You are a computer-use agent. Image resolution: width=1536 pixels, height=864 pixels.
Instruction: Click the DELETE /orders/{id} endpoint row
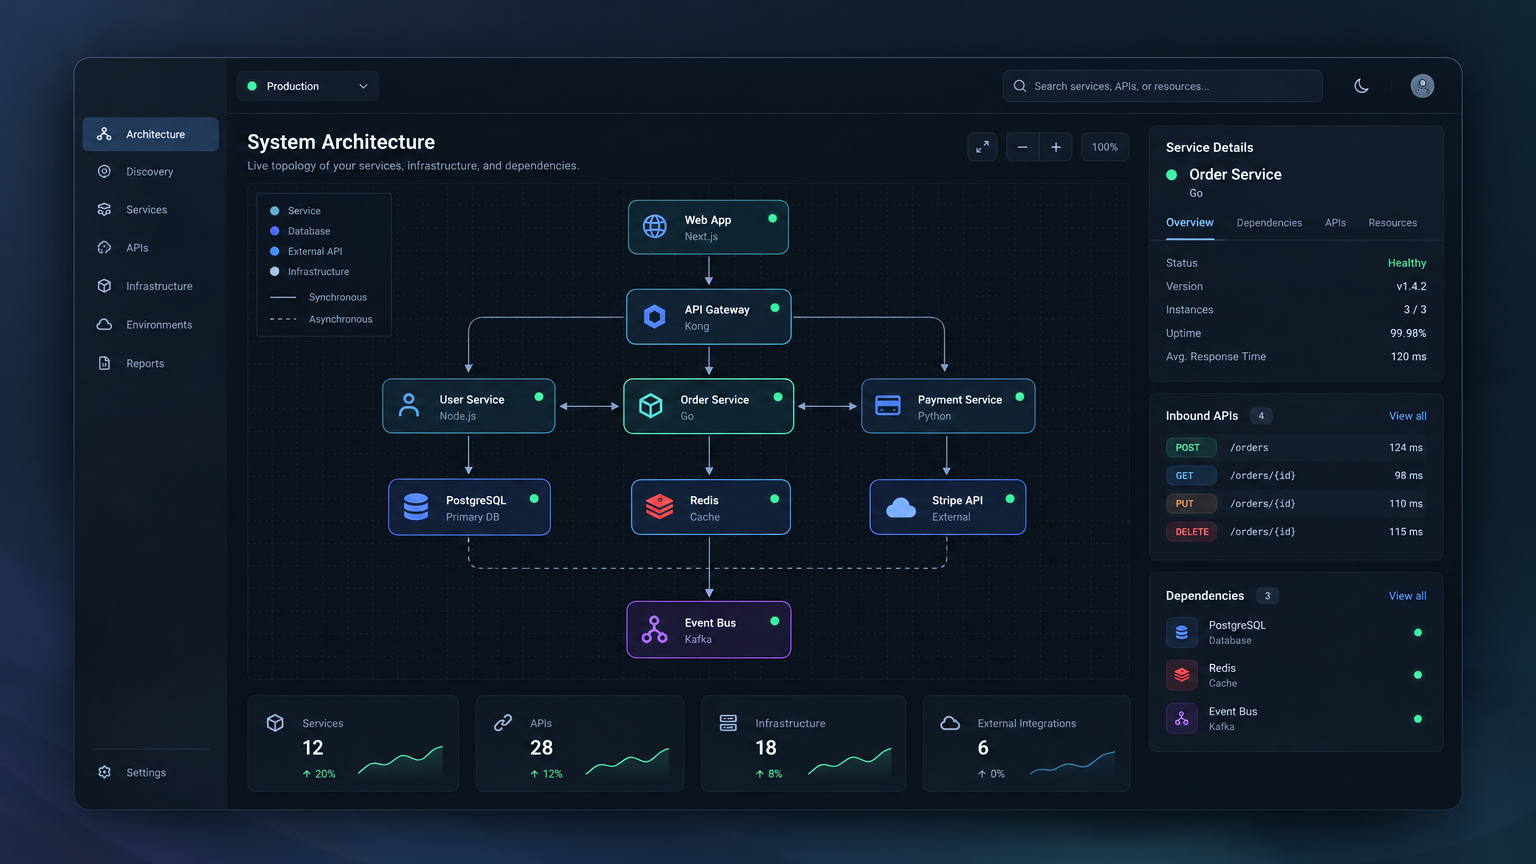(x=1295, y=532)
